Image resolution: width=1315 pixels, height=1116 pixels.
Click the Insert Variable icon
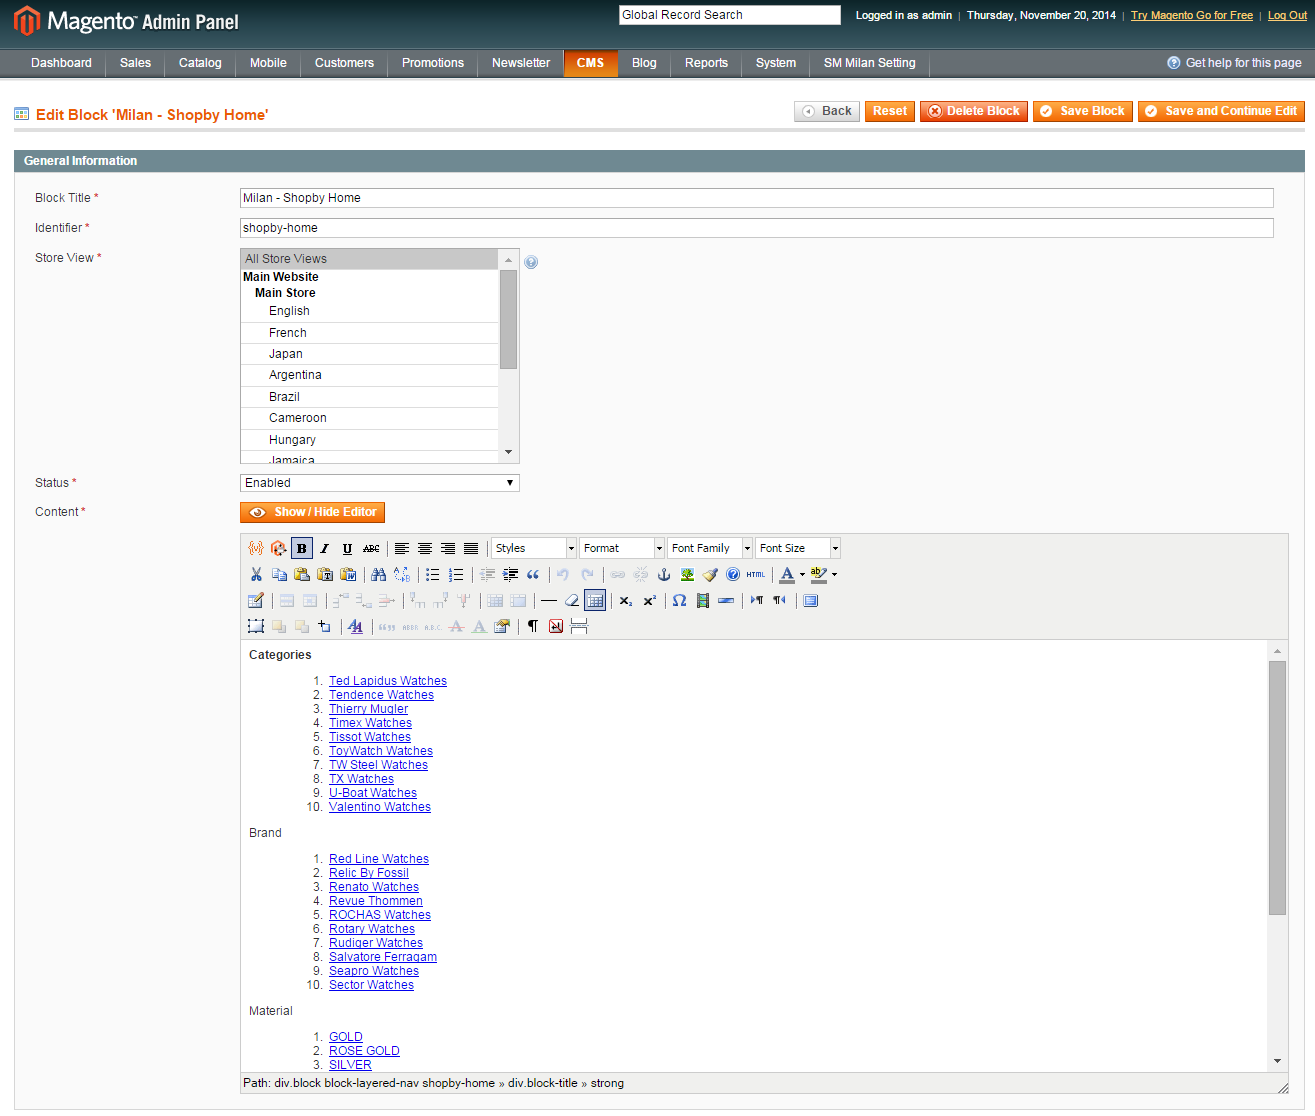(256, 548)
